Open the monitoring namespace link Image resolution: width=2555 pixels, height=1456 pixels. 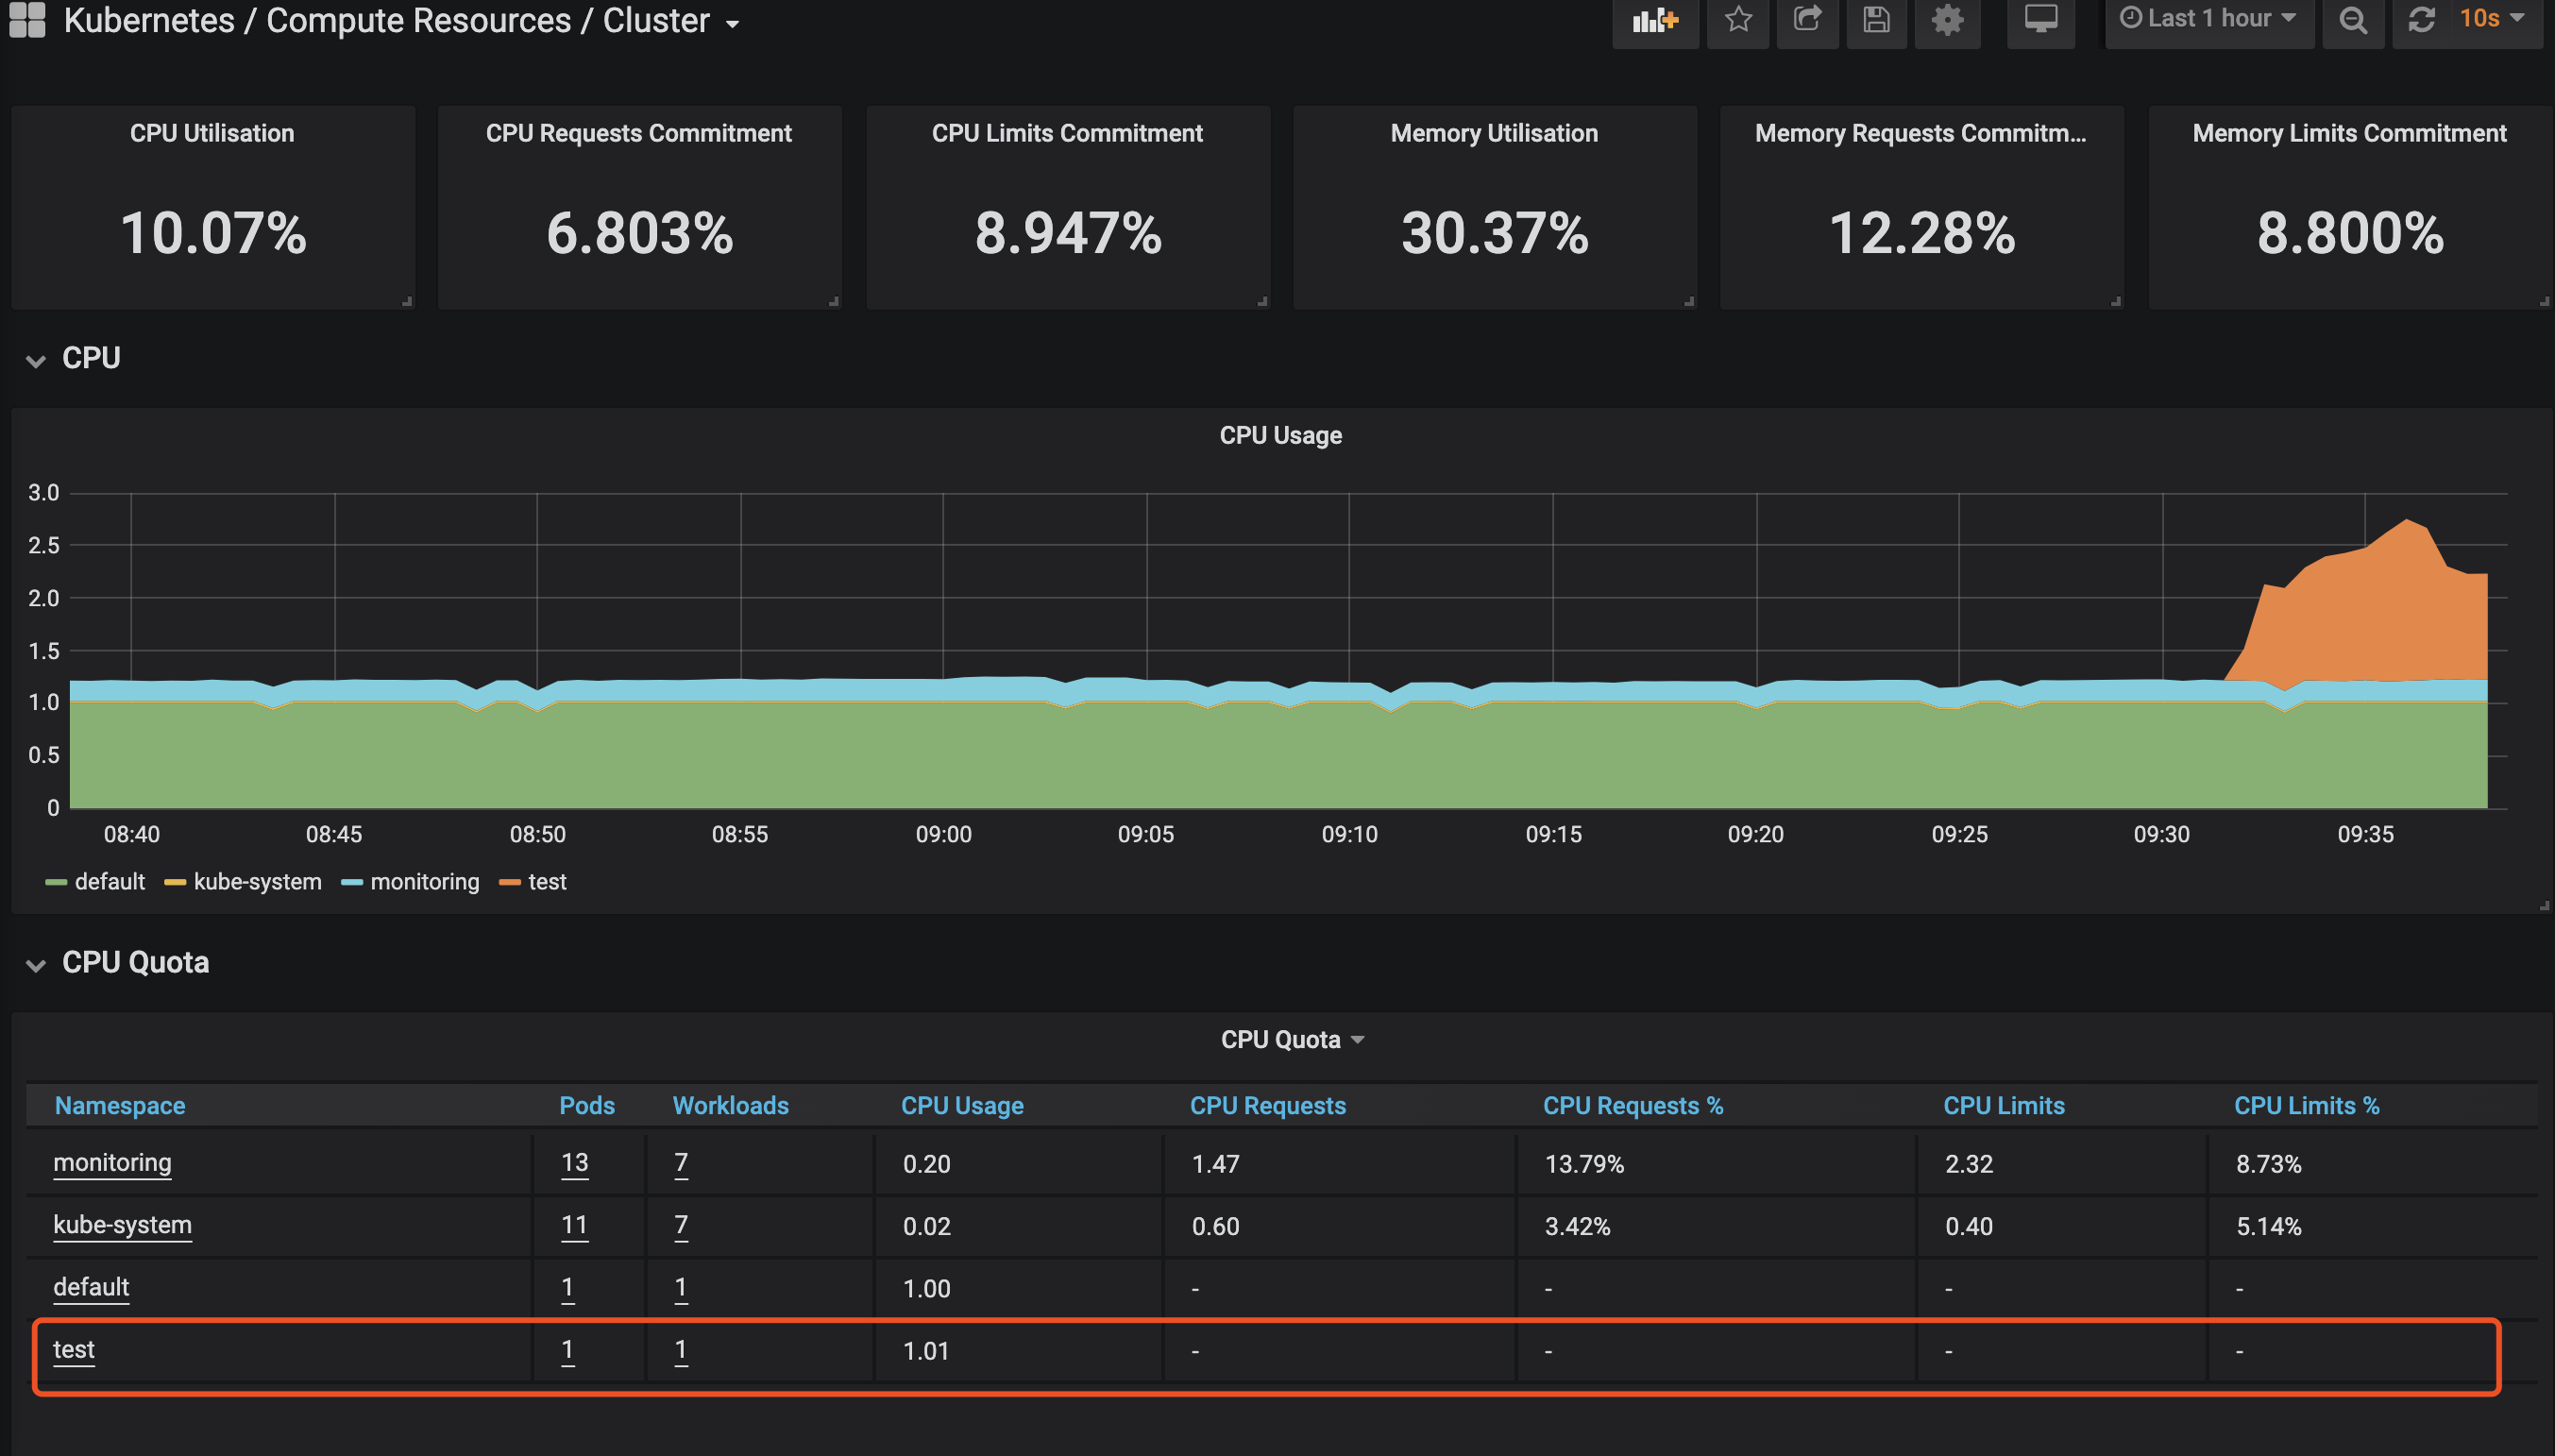tap(112, 1163)
